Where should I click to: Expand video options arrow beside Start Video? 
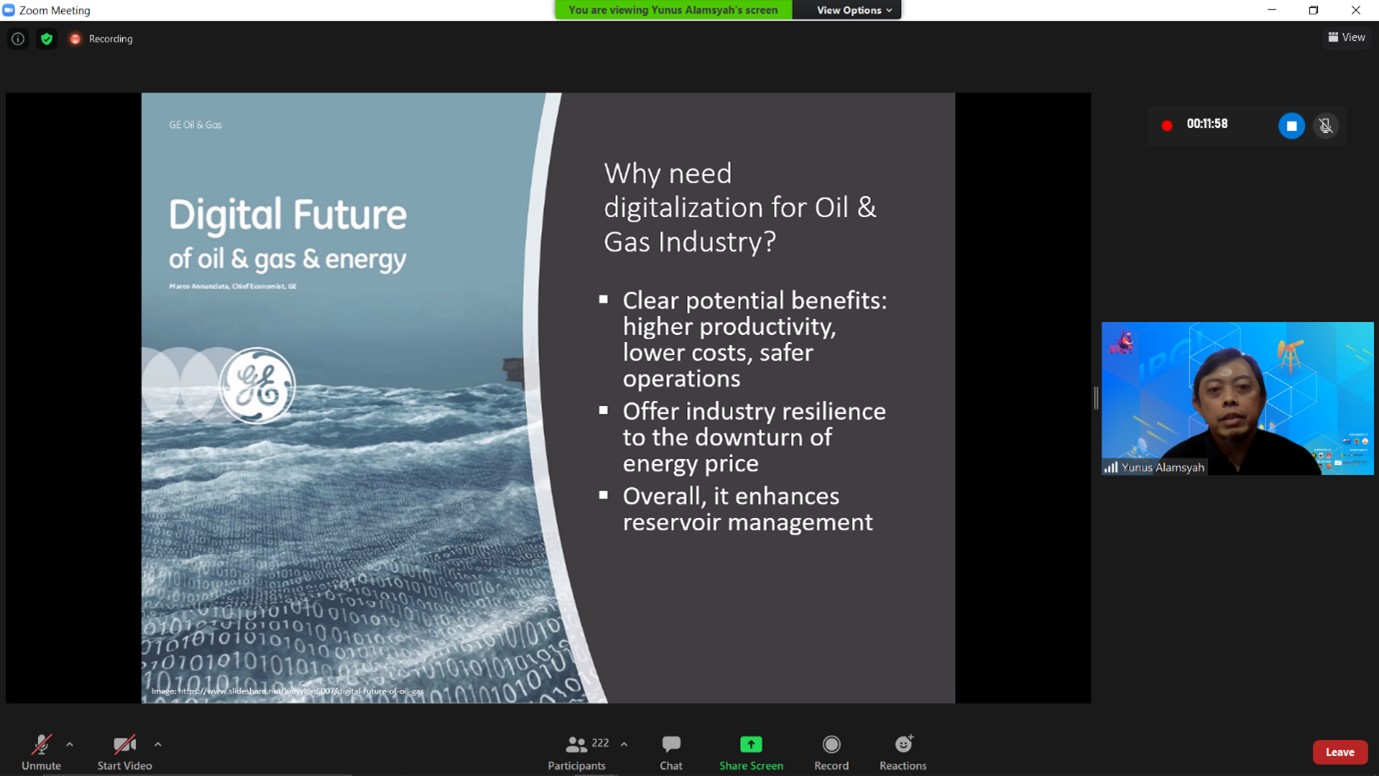tap(158, 744)
